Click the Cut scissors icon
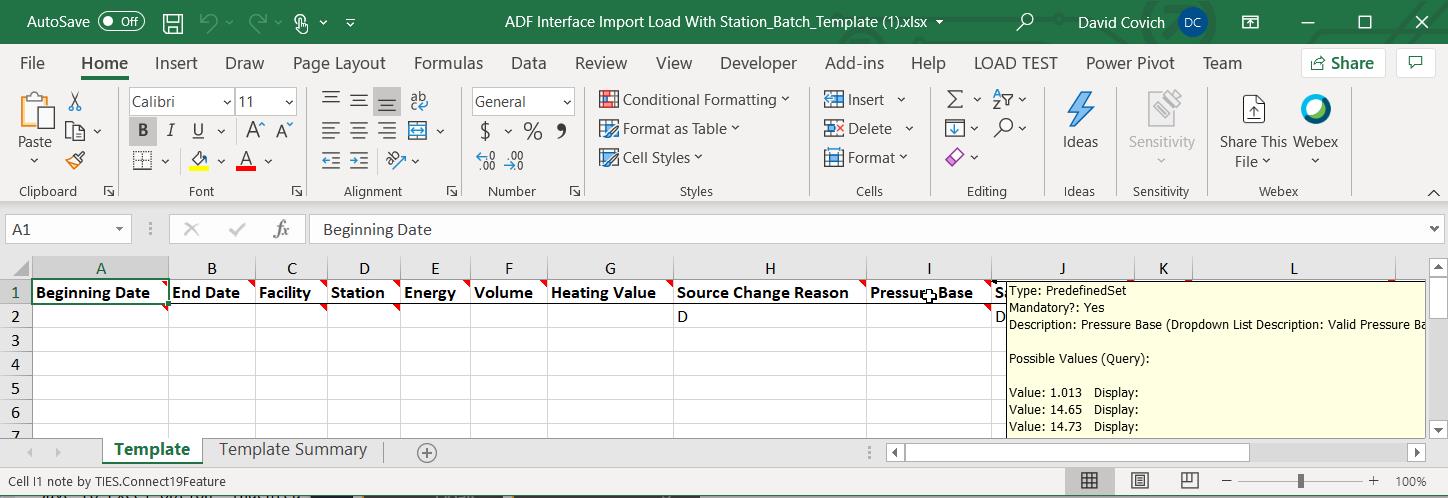This screenshot has height=498, width=1448. 75,102
